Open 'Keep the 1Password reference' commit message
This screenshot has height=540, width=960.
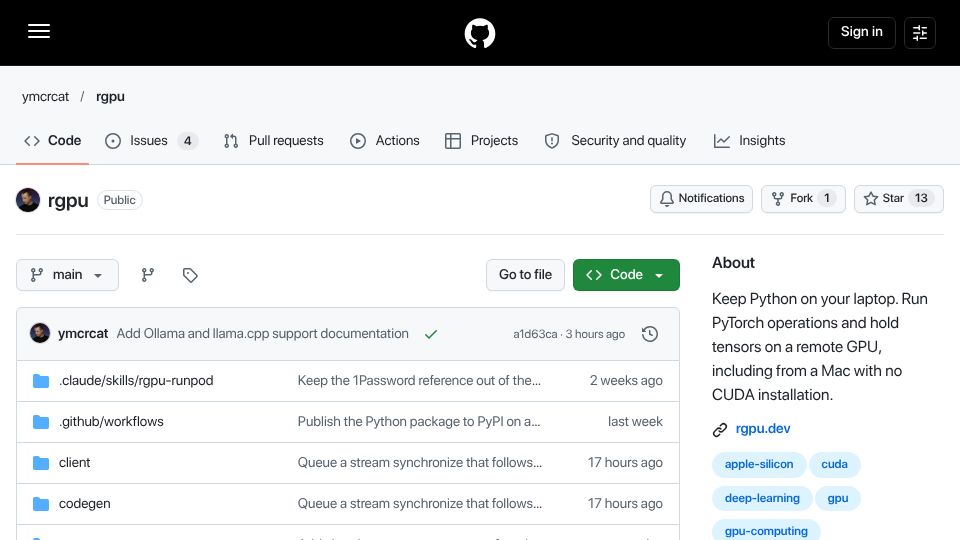(419, 381)
